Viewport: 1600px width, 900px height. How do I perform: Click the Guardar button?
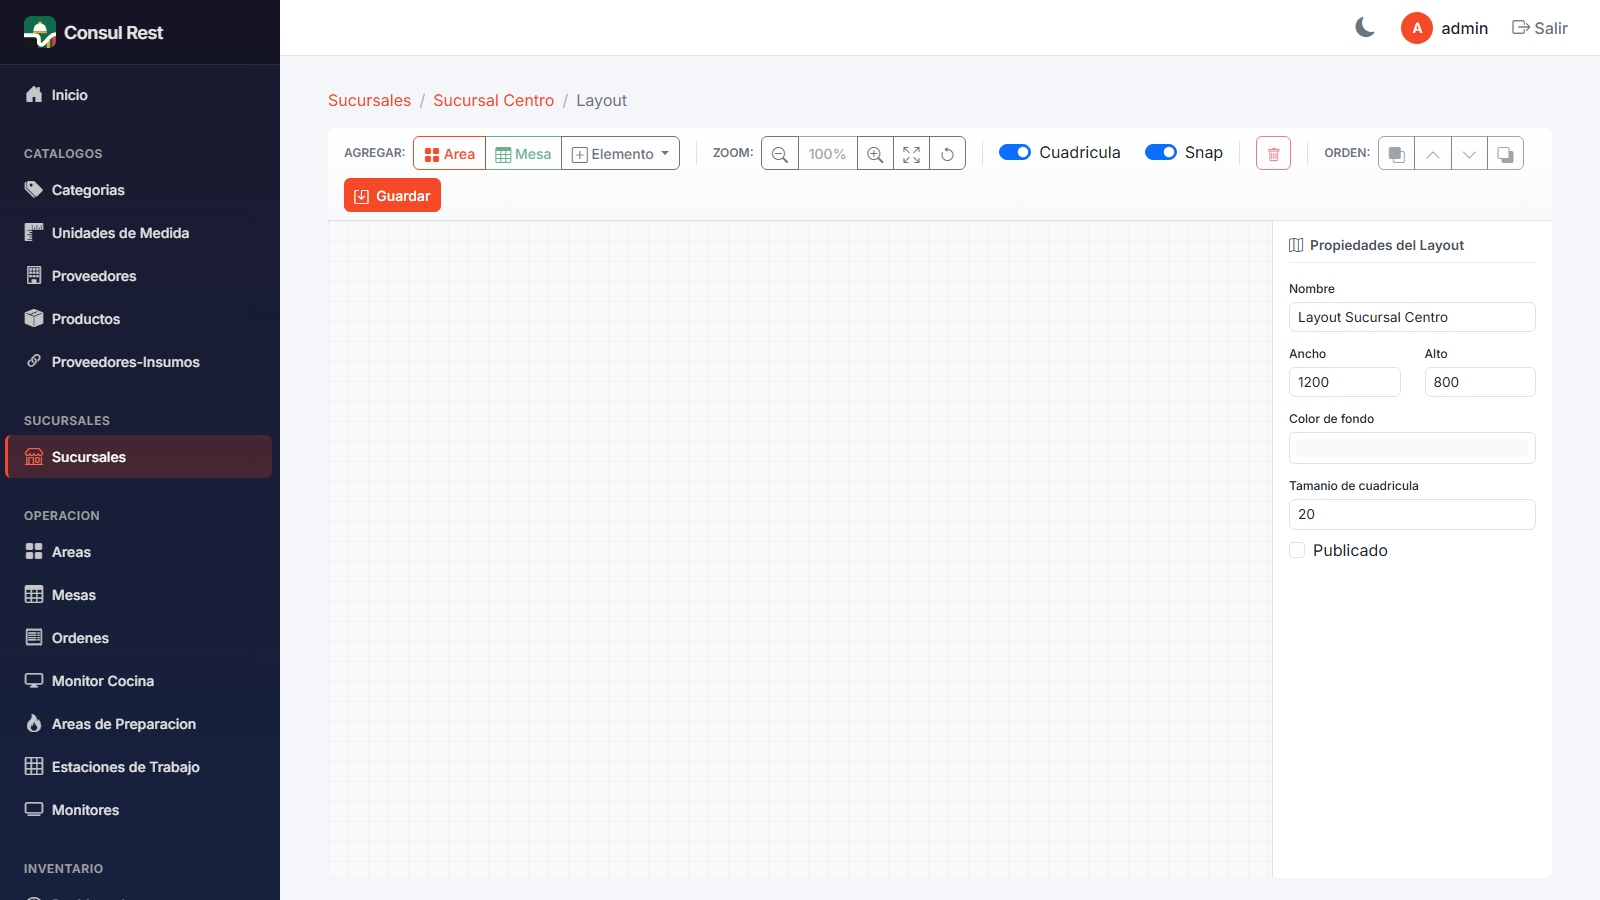pyautogui.click(x=392, y=196)
